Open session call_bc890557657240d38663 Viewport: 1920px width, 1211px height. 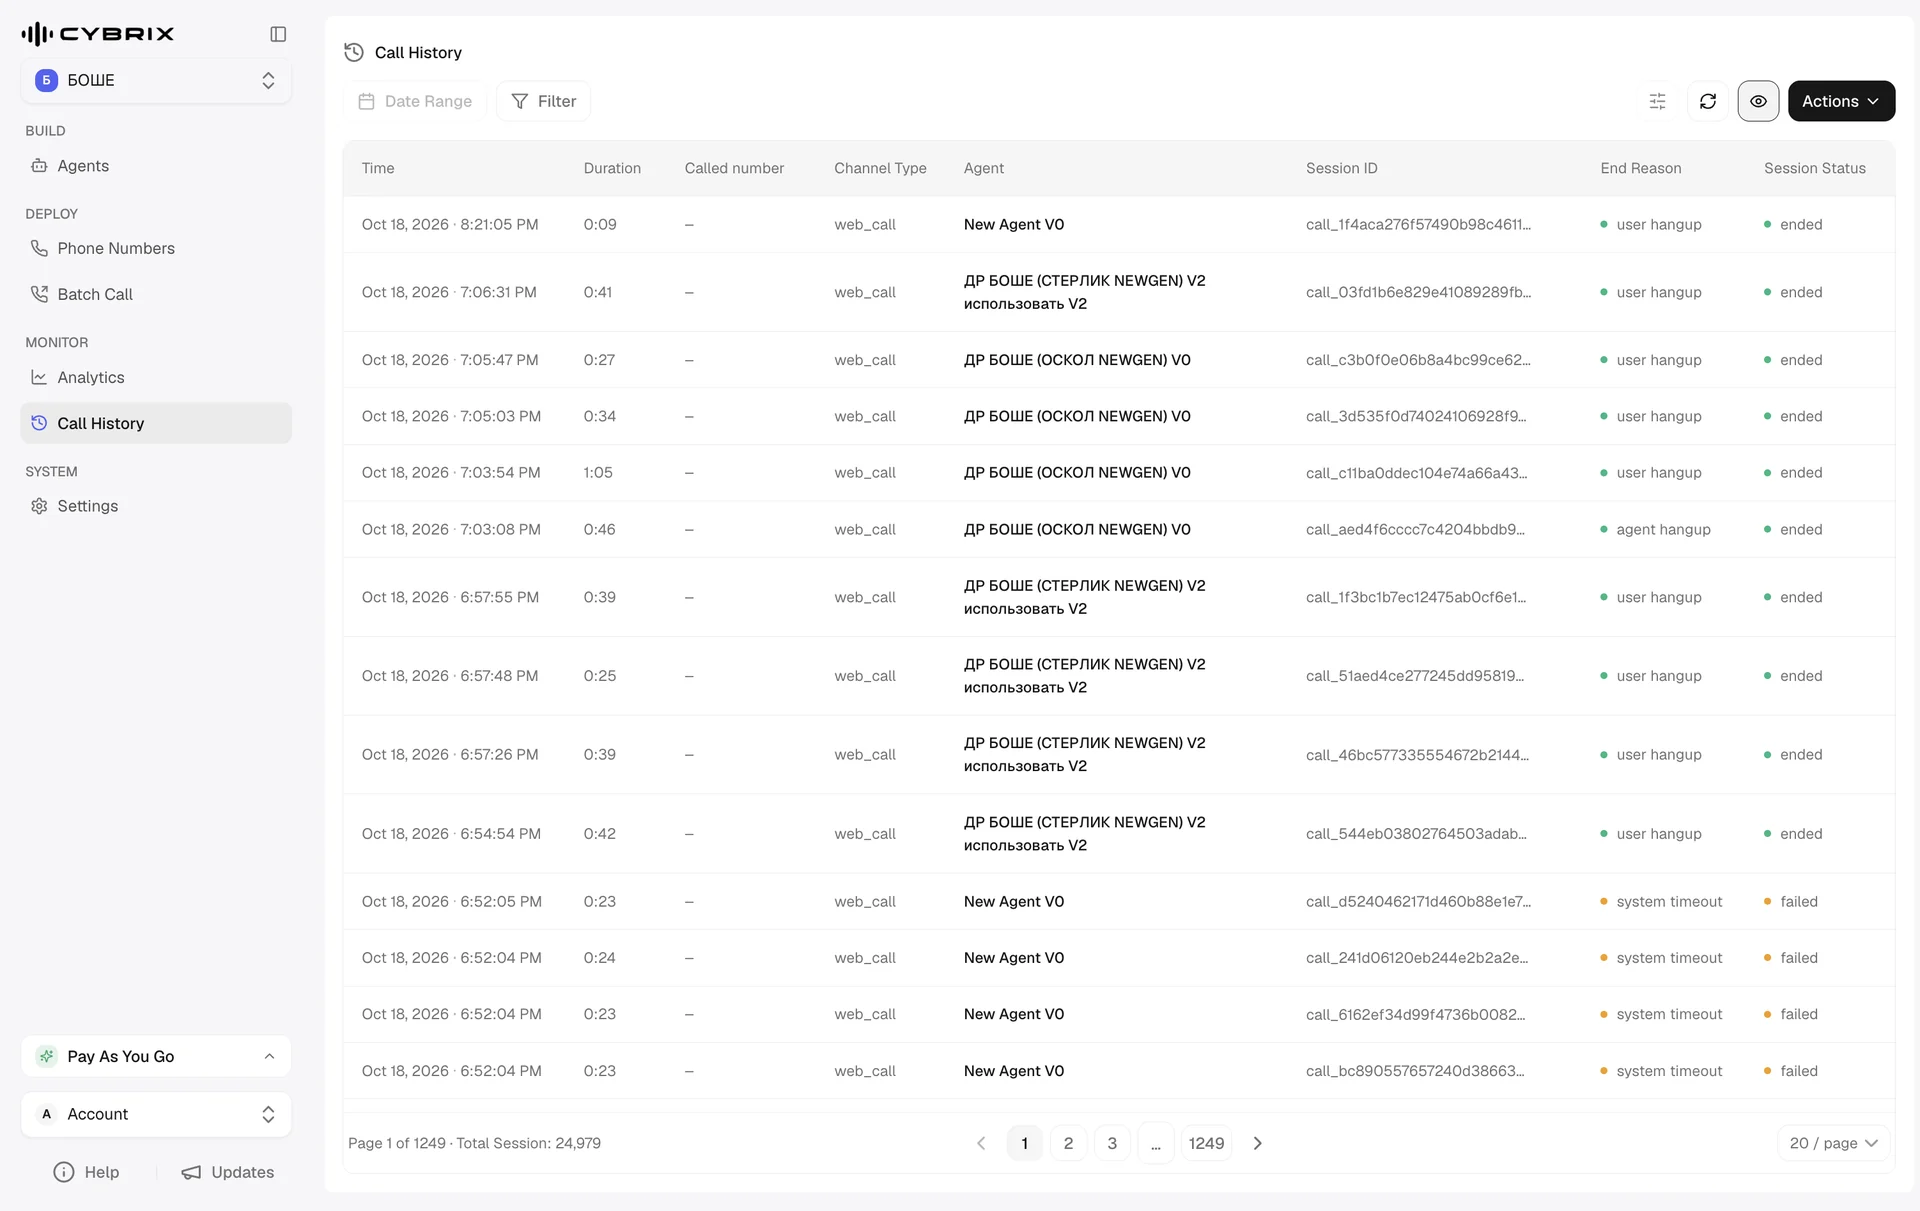tap(1415, 1070)
